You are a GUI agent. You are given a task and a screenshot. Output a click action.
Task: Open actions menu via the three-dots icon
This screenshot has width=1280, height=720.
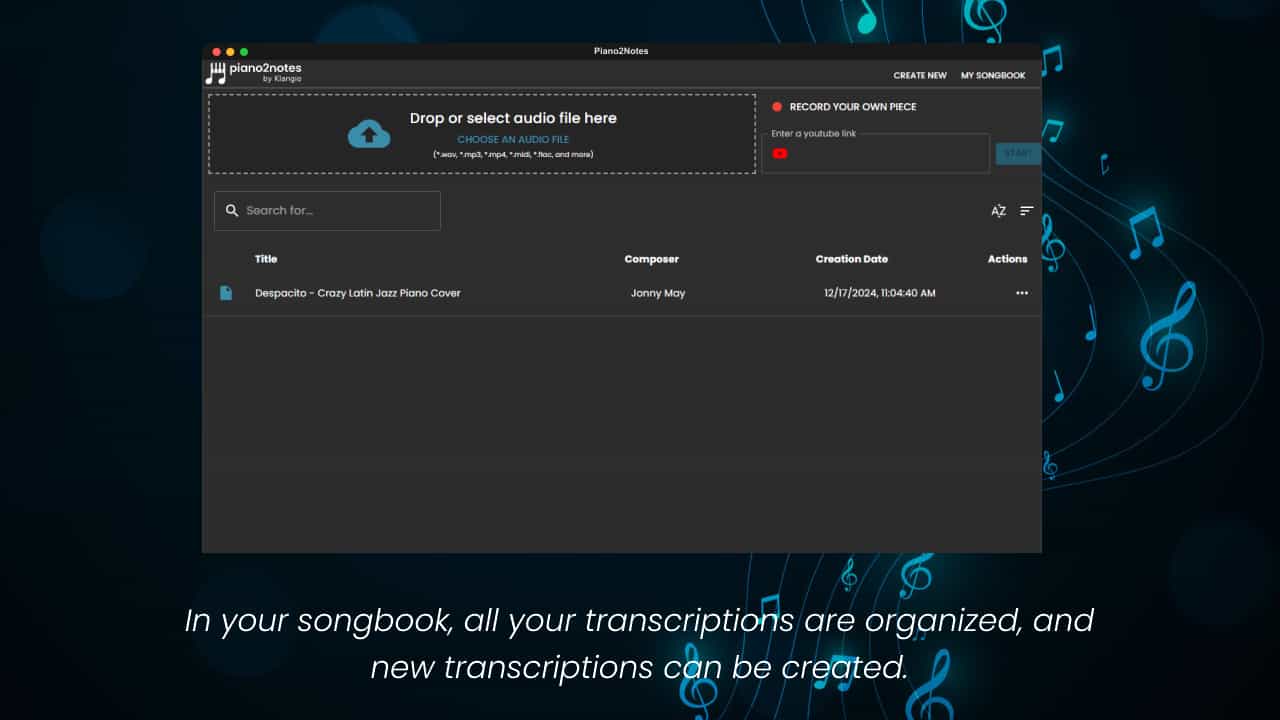point(1022,292)
